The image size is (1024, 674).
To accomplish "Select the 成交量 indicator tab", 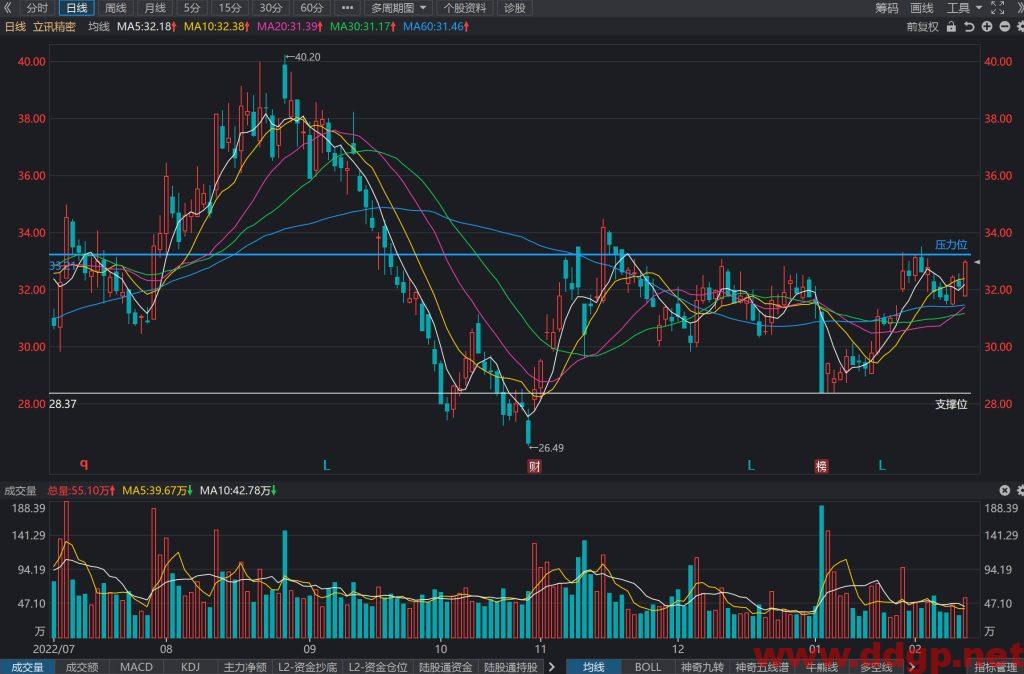I will coord(27,667).
